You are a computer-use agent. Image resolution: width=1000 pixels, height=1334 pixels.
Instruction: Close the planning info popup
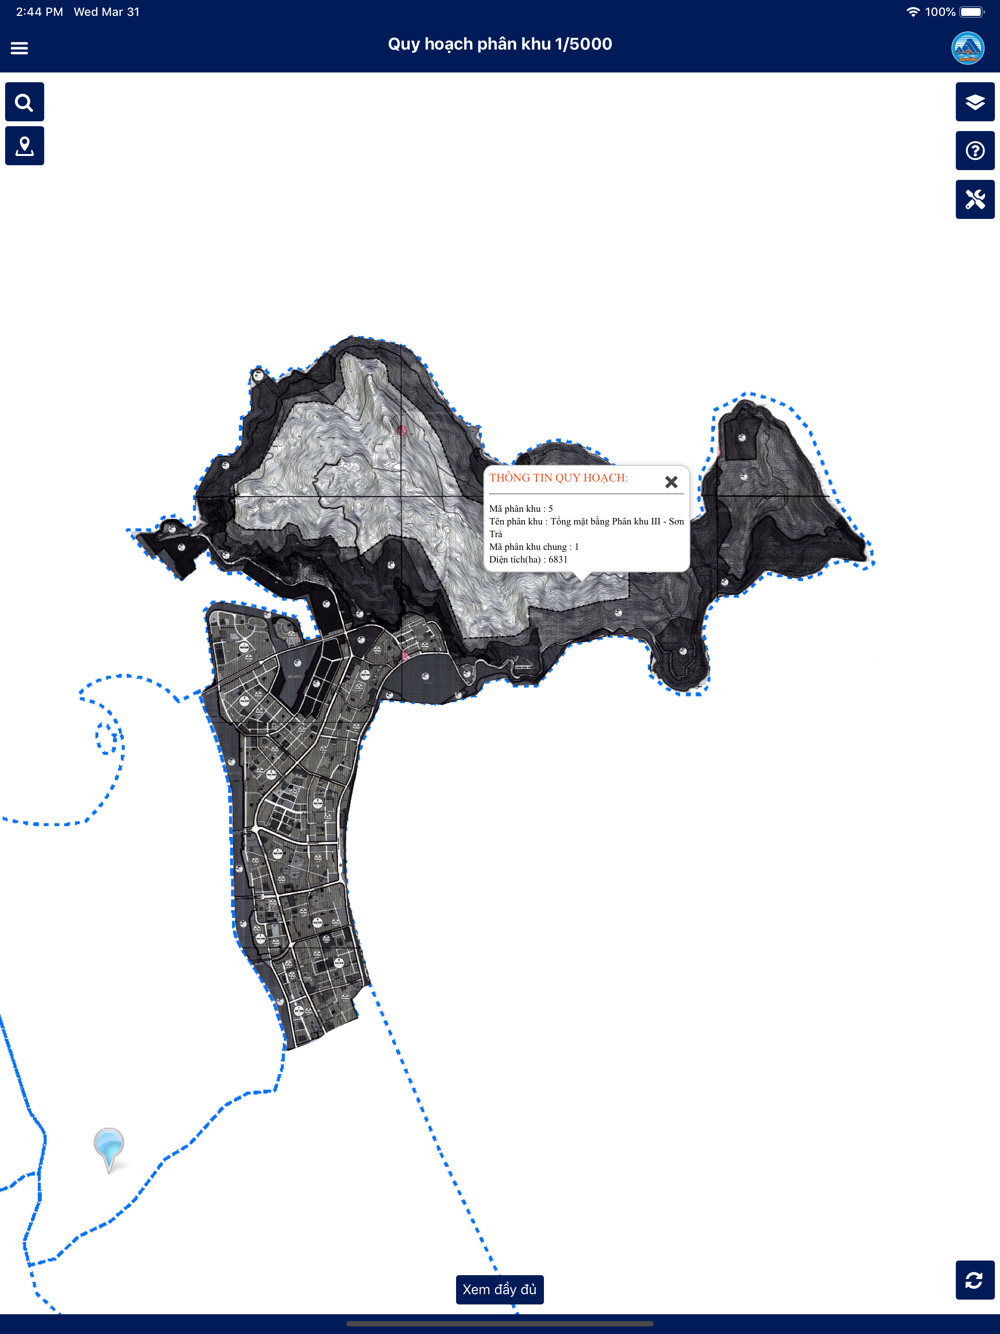click(x=671, y=482)
